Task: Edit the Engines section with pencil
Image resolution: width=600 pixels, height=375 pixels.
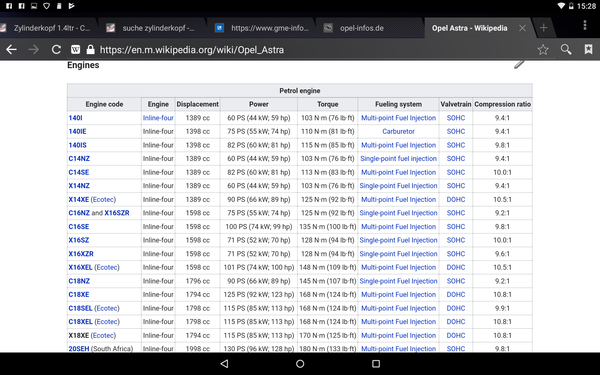Action: pos(519,64)
